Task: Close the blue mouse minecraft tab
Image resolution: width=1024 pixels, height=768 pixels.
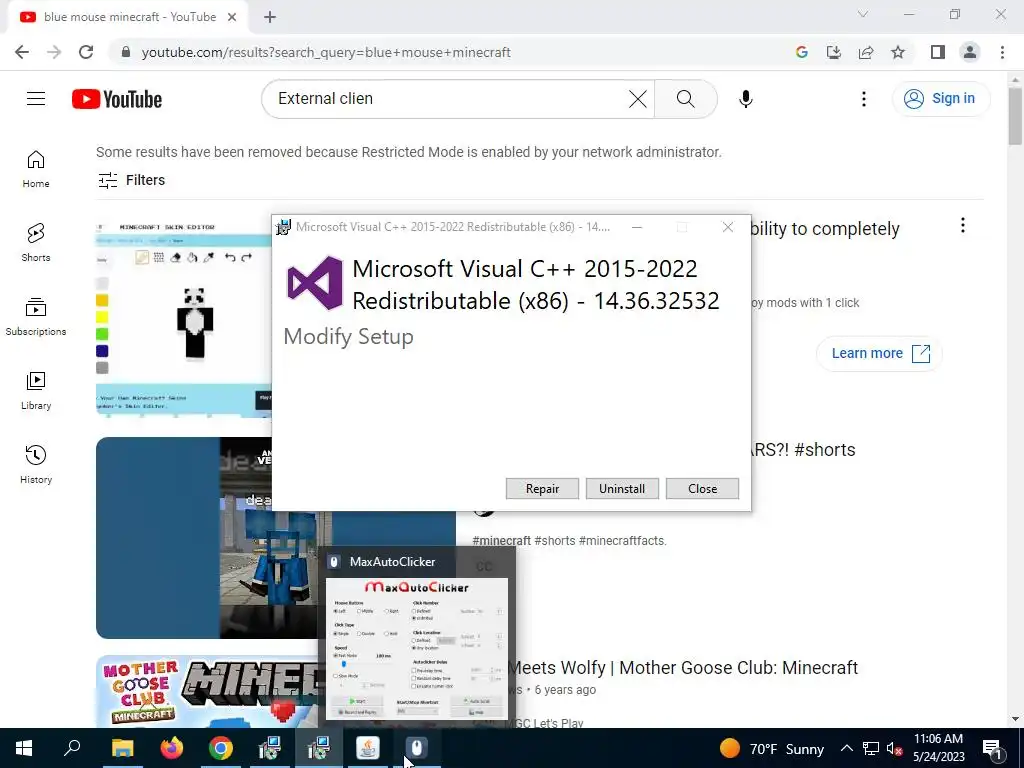Action: pos(232,17)
